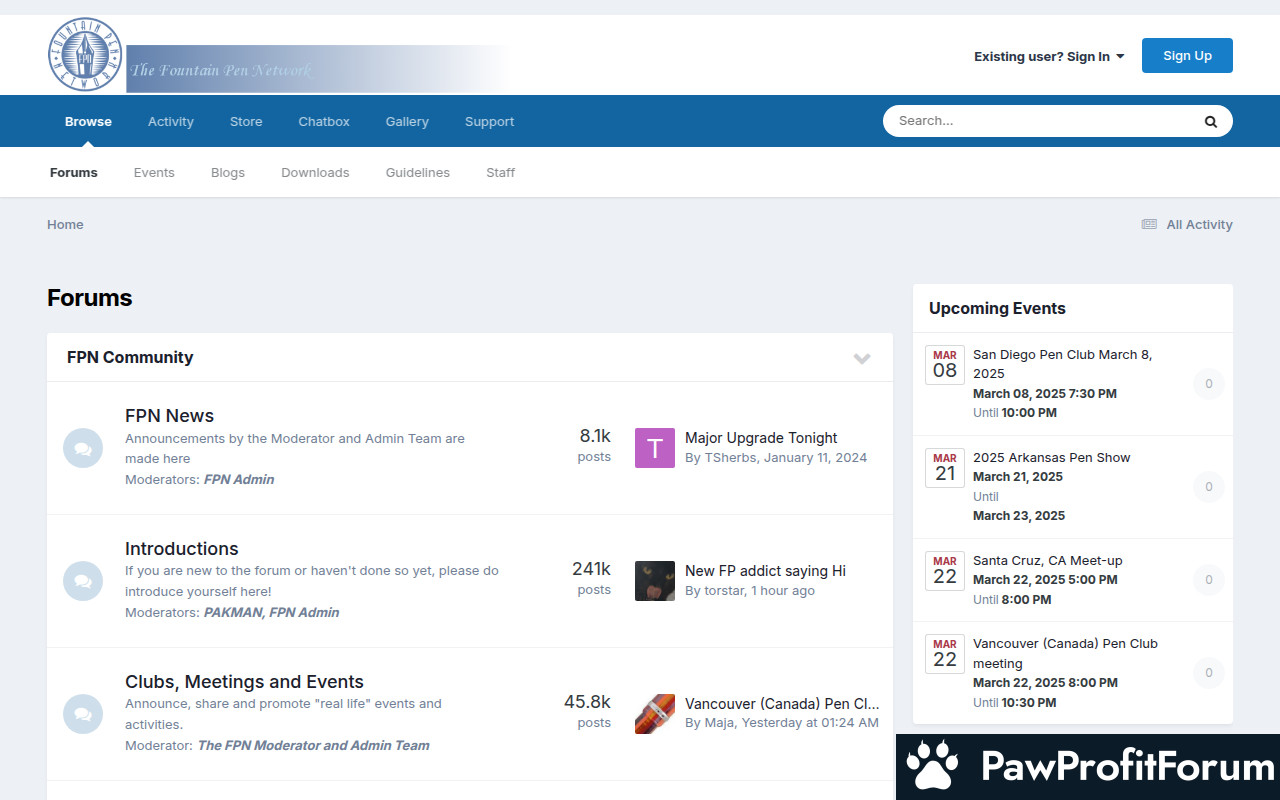Open the Santa Cruz, CA Meet-up event

pos(1048,561)
